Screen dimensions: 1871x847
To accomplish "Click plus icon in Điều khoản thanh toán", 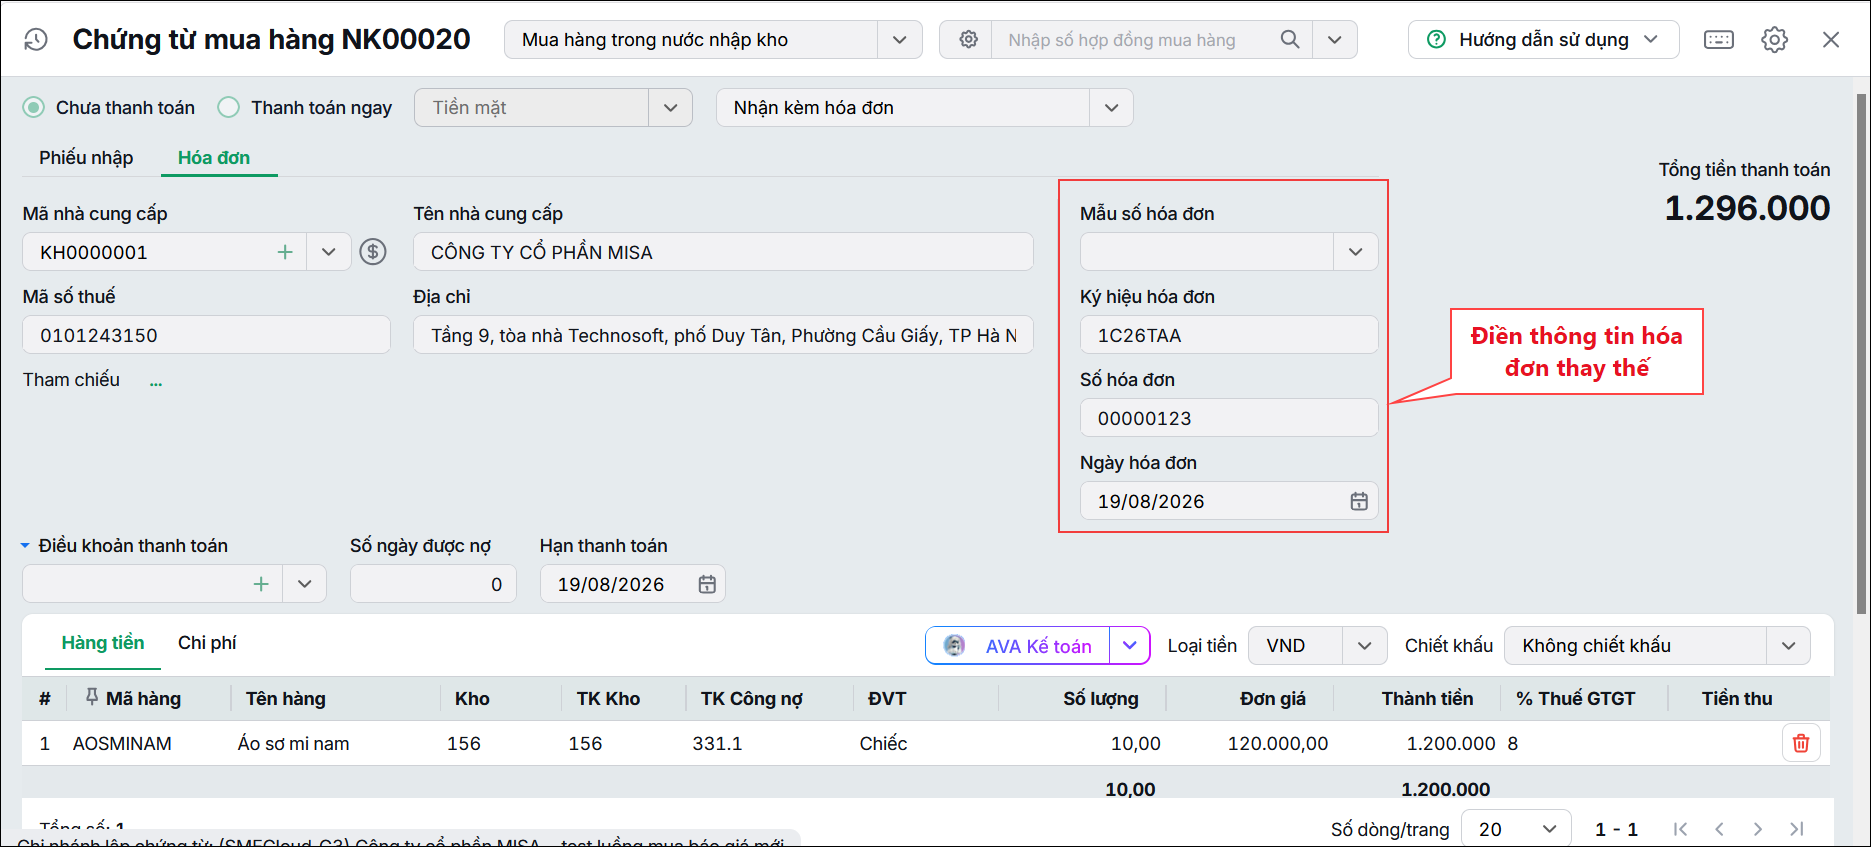I will pos(261,584).
